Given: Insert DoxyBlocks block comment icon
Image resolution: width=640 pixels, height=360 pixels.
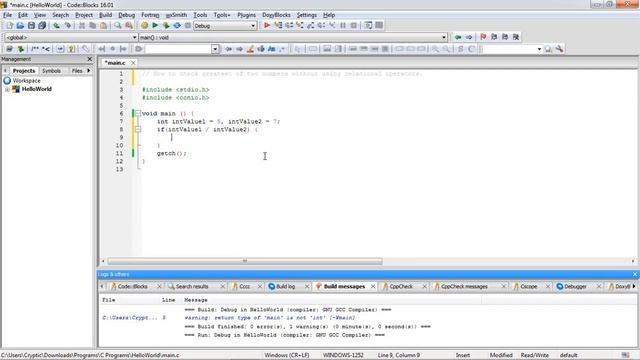Looking at the screenshot, I should (x=35, y=49).
